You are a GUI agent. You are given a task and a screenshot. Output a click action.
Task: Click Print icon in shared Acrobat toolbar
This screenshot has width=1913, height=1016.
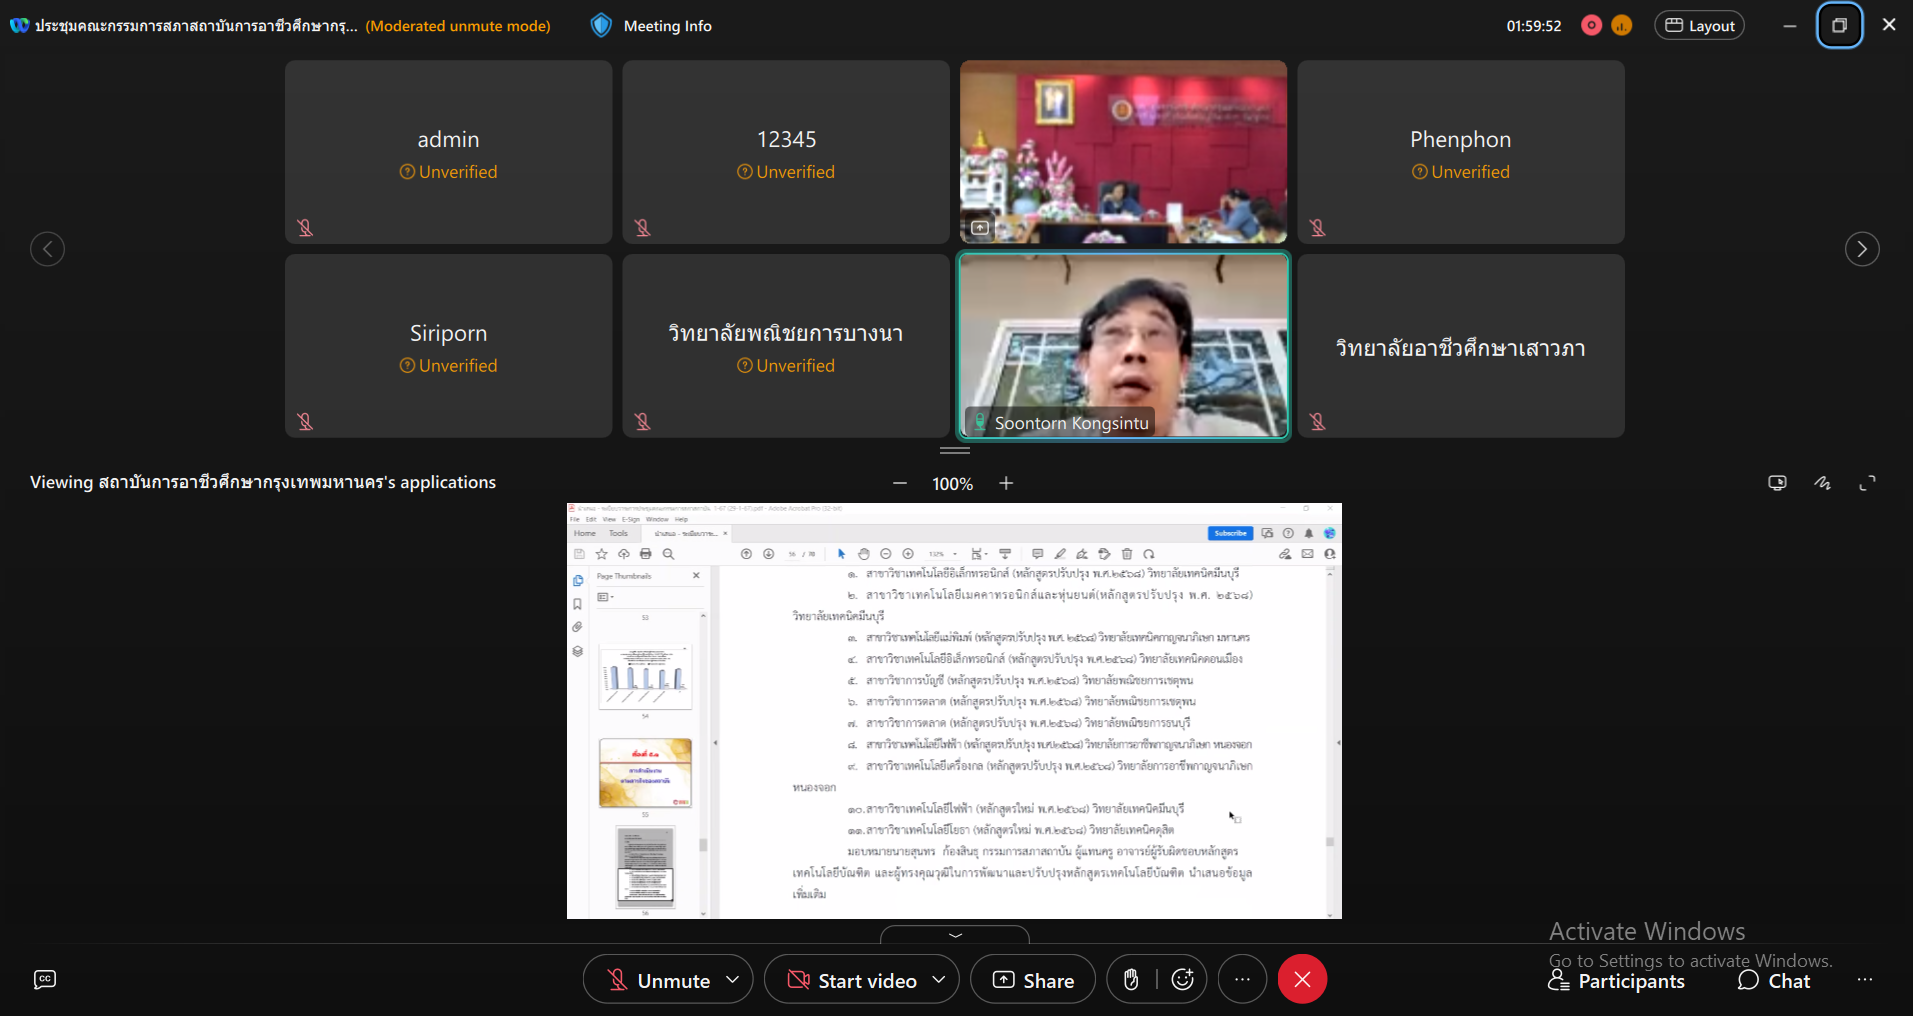point(645,554)
